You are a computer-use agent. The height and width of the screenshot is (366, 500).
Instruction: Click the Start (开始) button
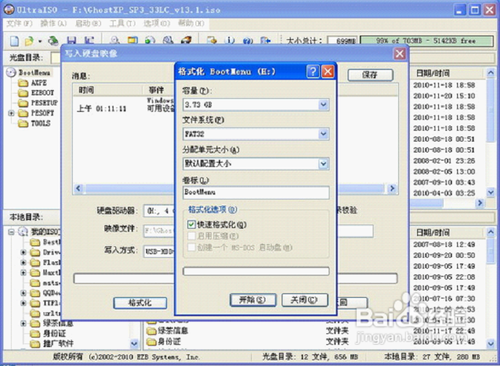253,300
